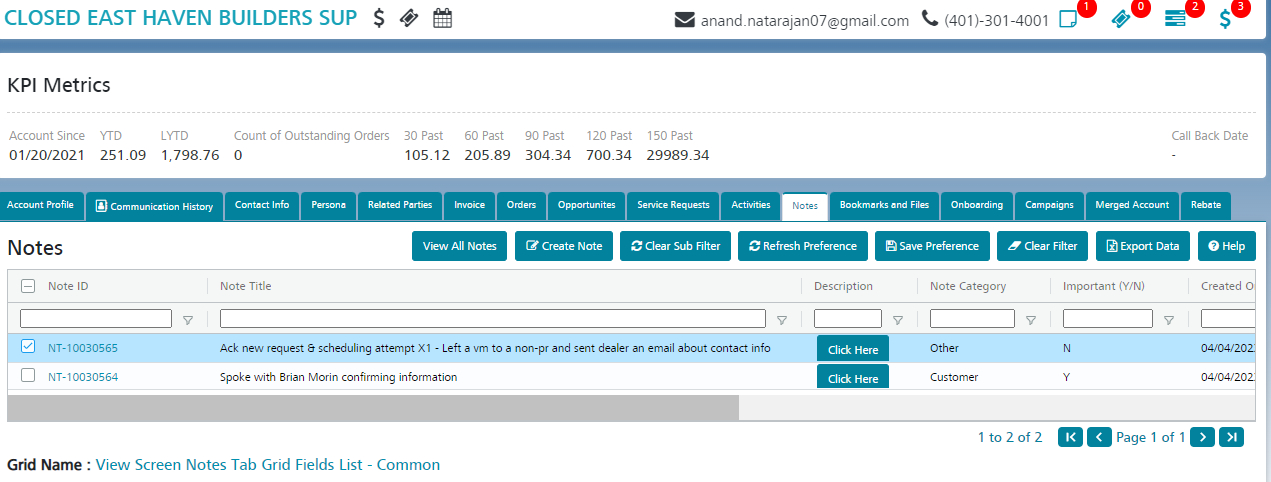Image resolution: width=1271 pixels, height=482 pixels.
Task: Open the calendar icon beside account name
Action: [443, 18]
